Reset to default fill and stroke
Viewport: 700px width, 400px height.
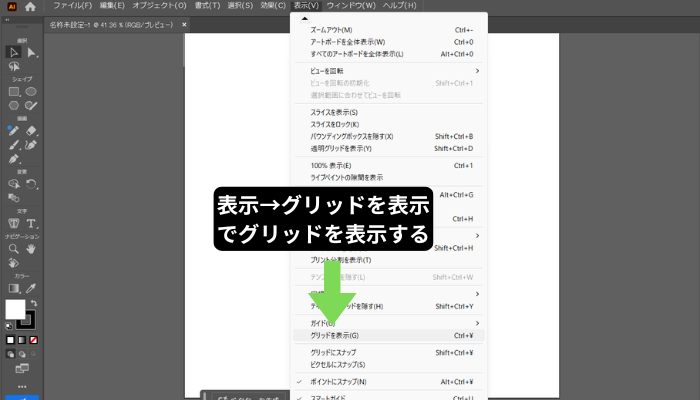(x=8, y=326)
